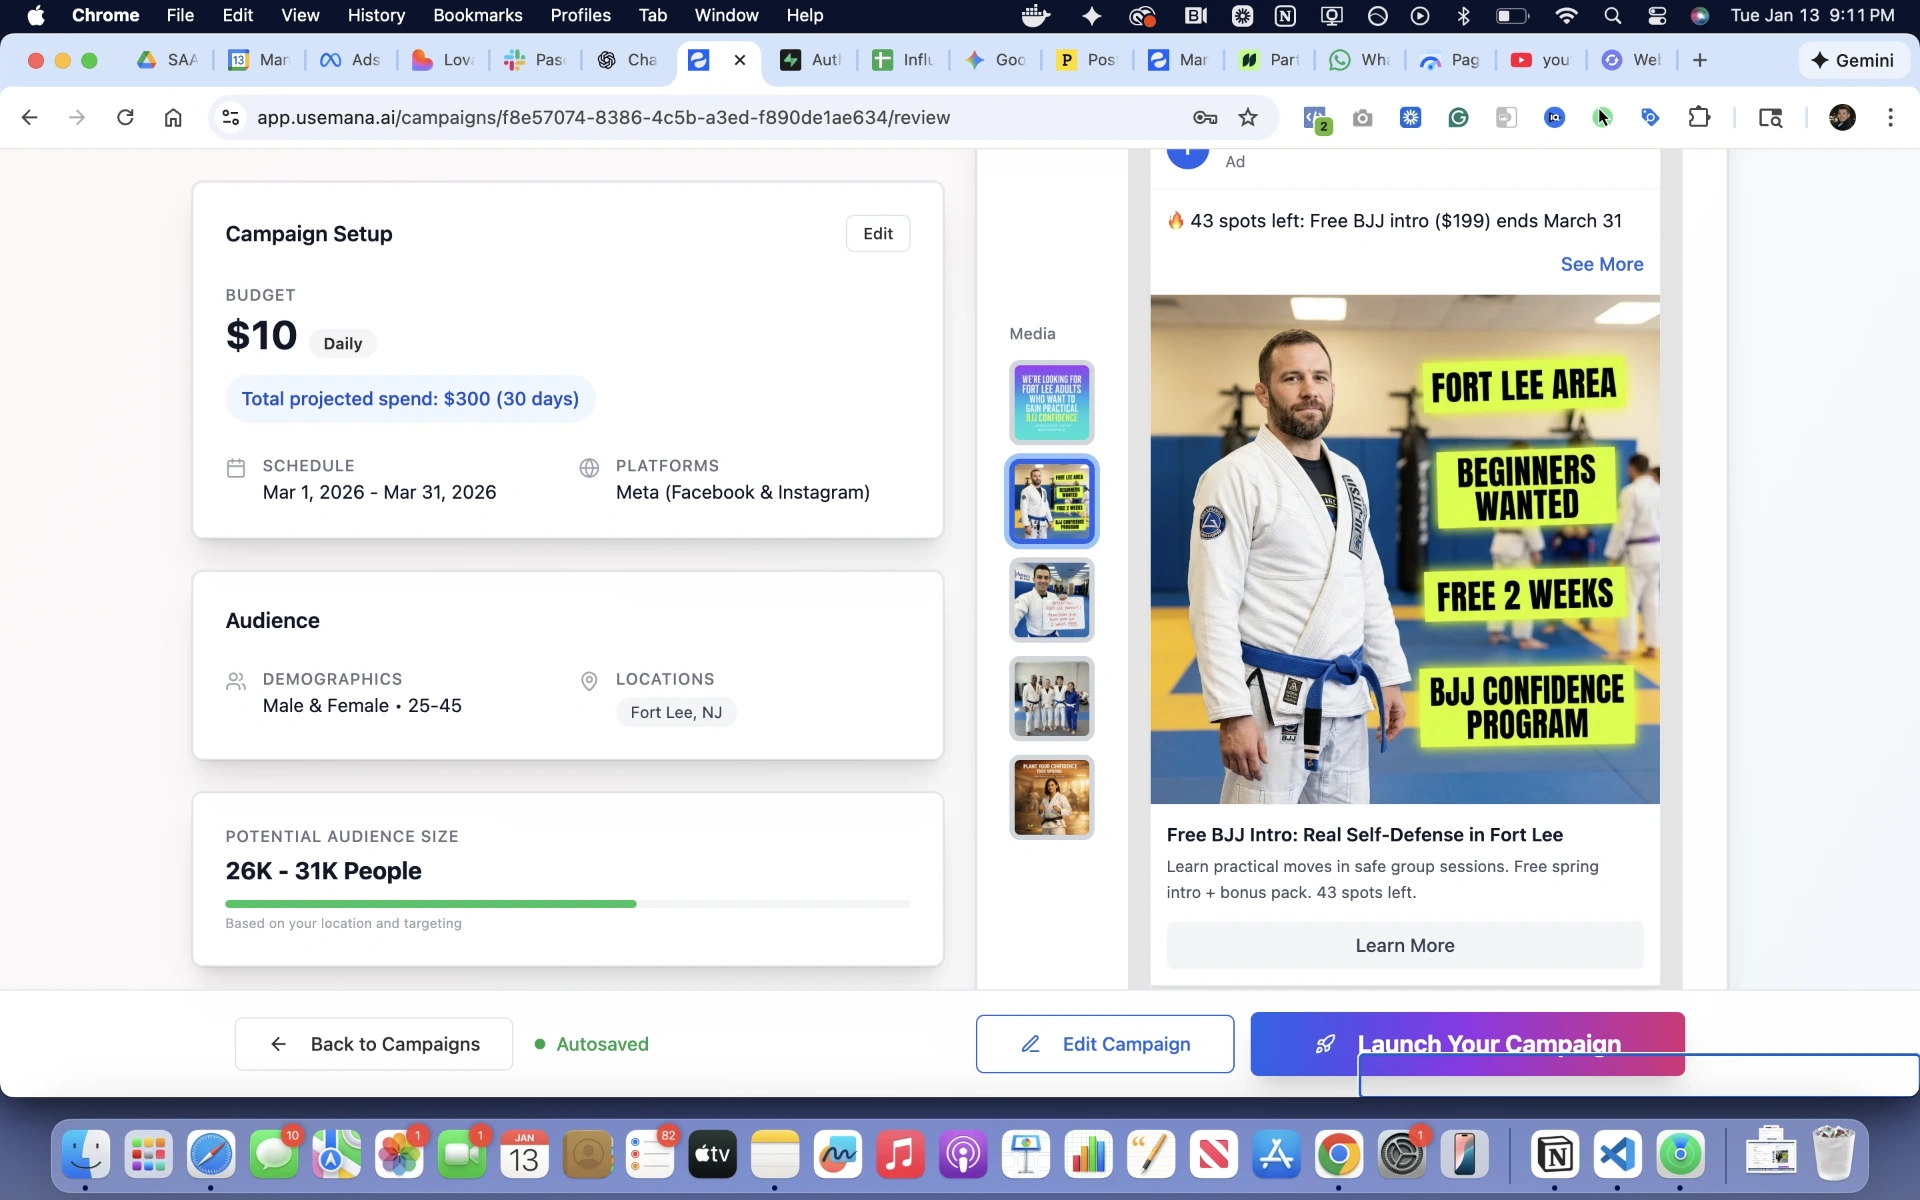This screenshot has width=1920, height=1200.
Task: Open the Bookmarks menu in menu bar
Action: click(477, 15)
